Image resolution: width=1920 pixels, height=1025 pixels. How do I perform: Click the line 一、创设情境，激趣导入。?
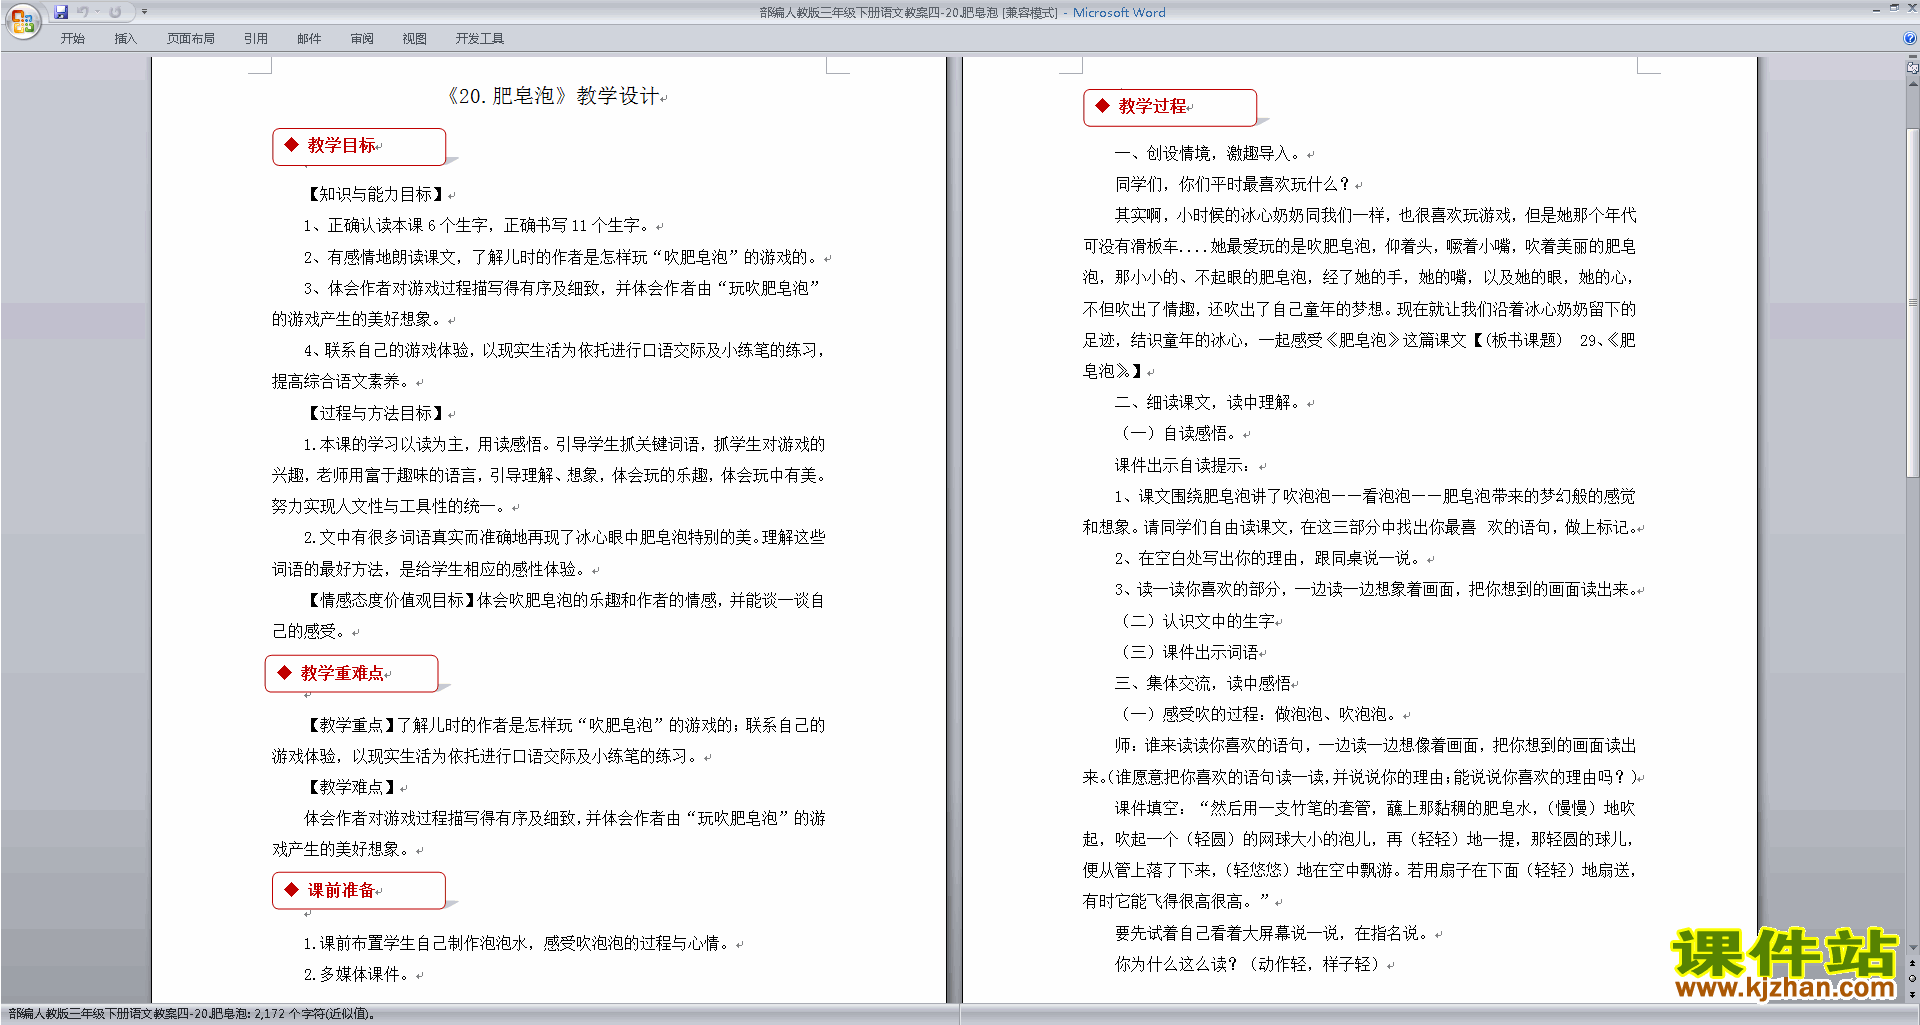pyautogui.click(x=1214, y=153)
